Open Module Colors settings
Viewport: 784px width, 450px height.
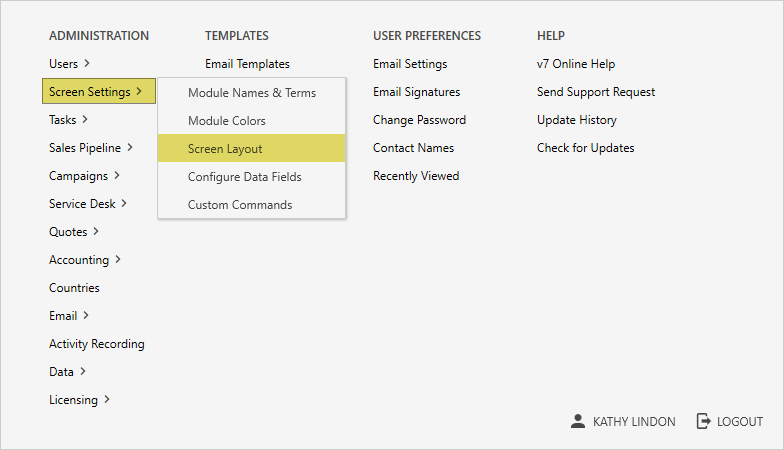[x=226, y=121]
